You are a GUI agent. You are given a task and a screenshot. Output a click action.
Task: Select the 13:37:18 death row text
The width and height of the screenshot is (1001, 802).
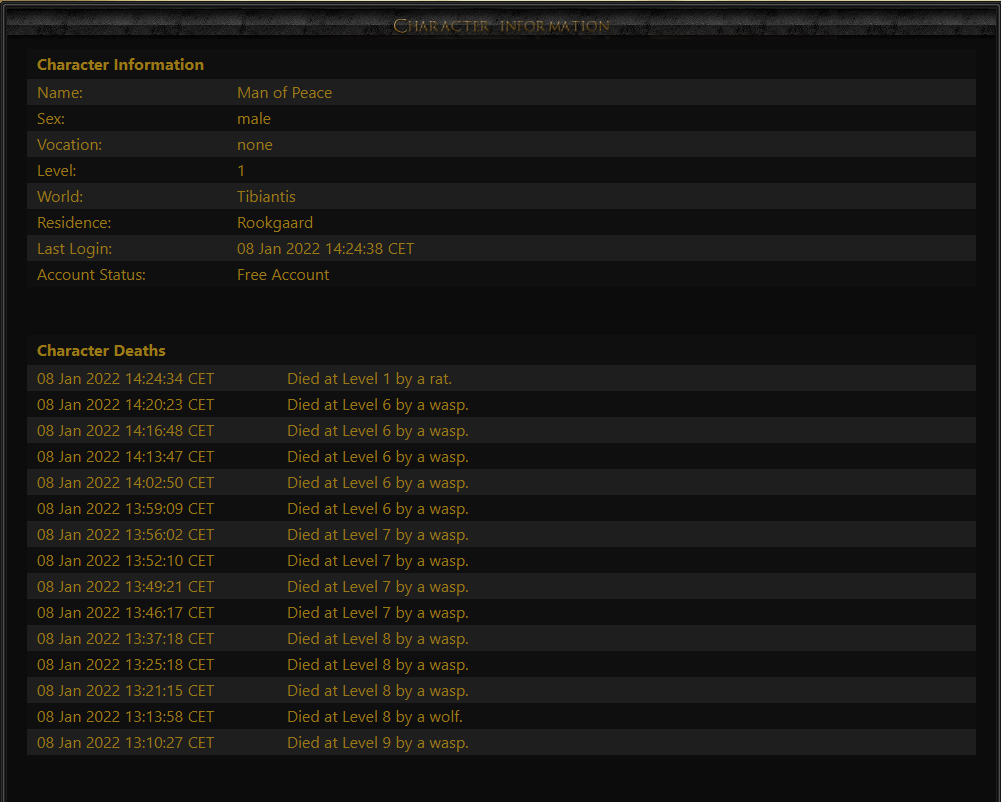point(377,639)
